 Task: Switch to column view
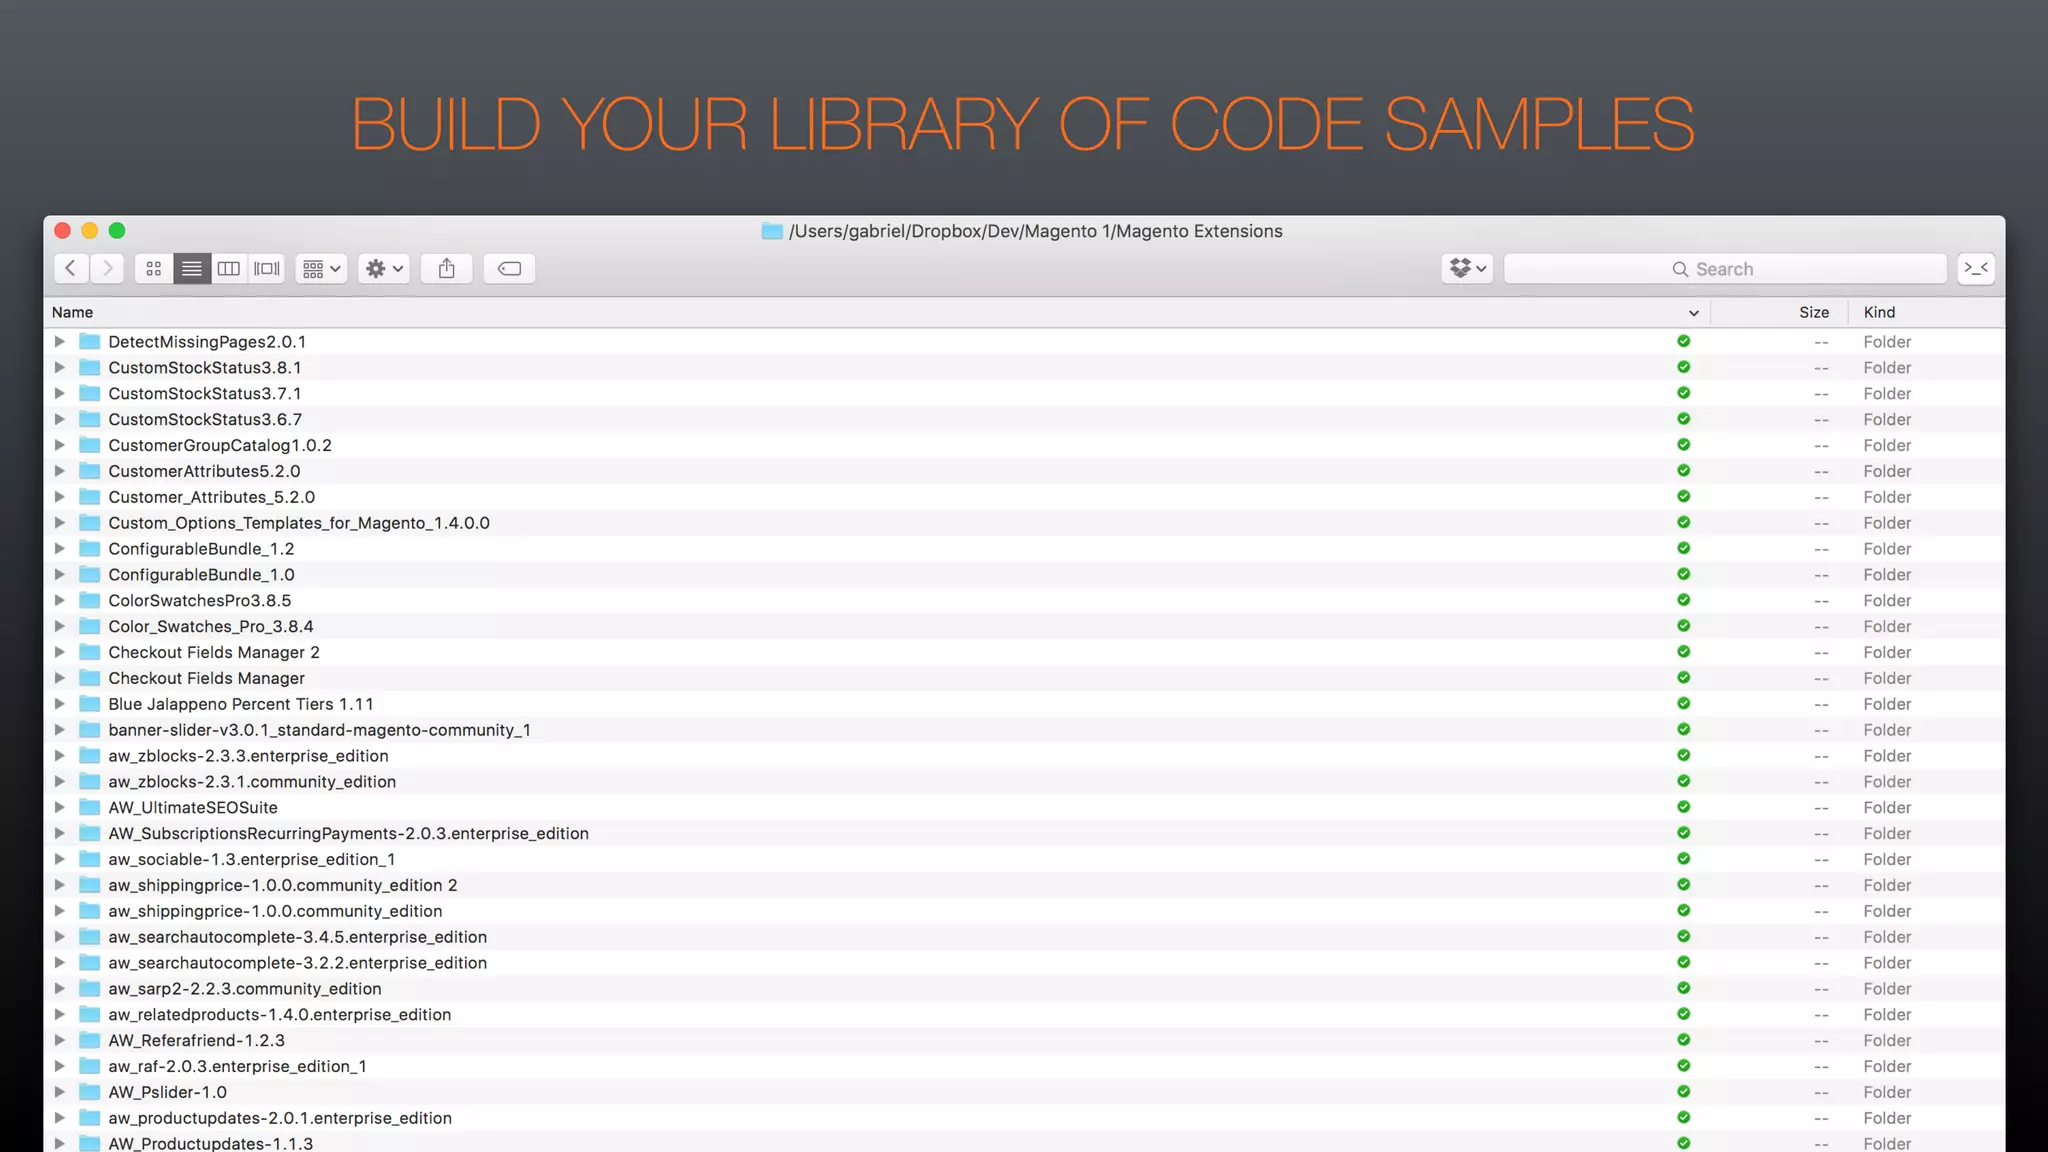click(229, 268)
